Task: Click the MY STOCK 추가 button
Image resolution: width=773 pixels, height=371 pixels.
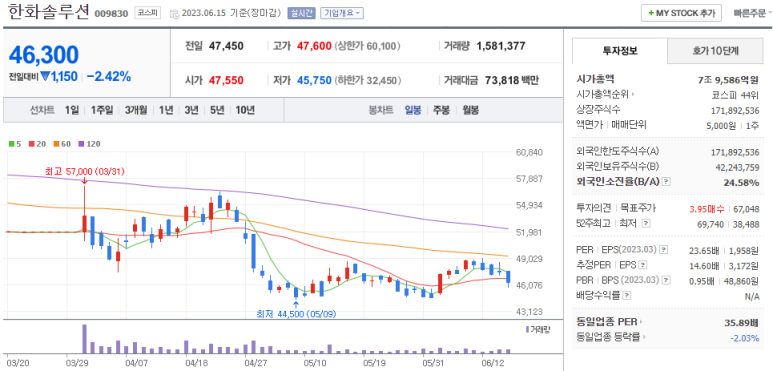Action: click(681, 13)
